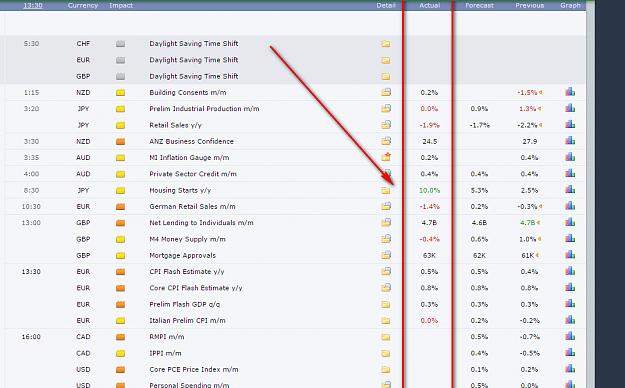Open detail folder for CHF Daylight Saving
The image size is (625, 388).
click(x=385, y=43)
